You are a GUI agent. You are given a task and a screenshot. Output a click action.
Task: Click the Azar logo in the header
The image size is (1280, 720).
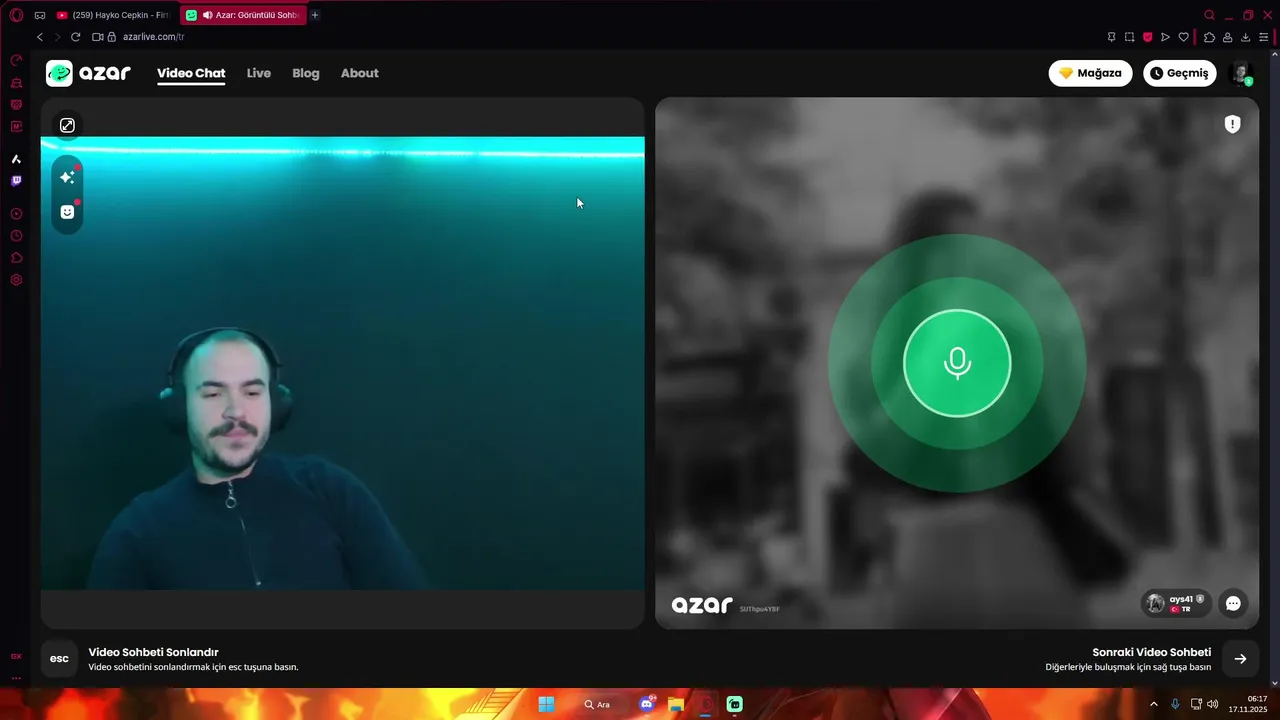point(88,73)
